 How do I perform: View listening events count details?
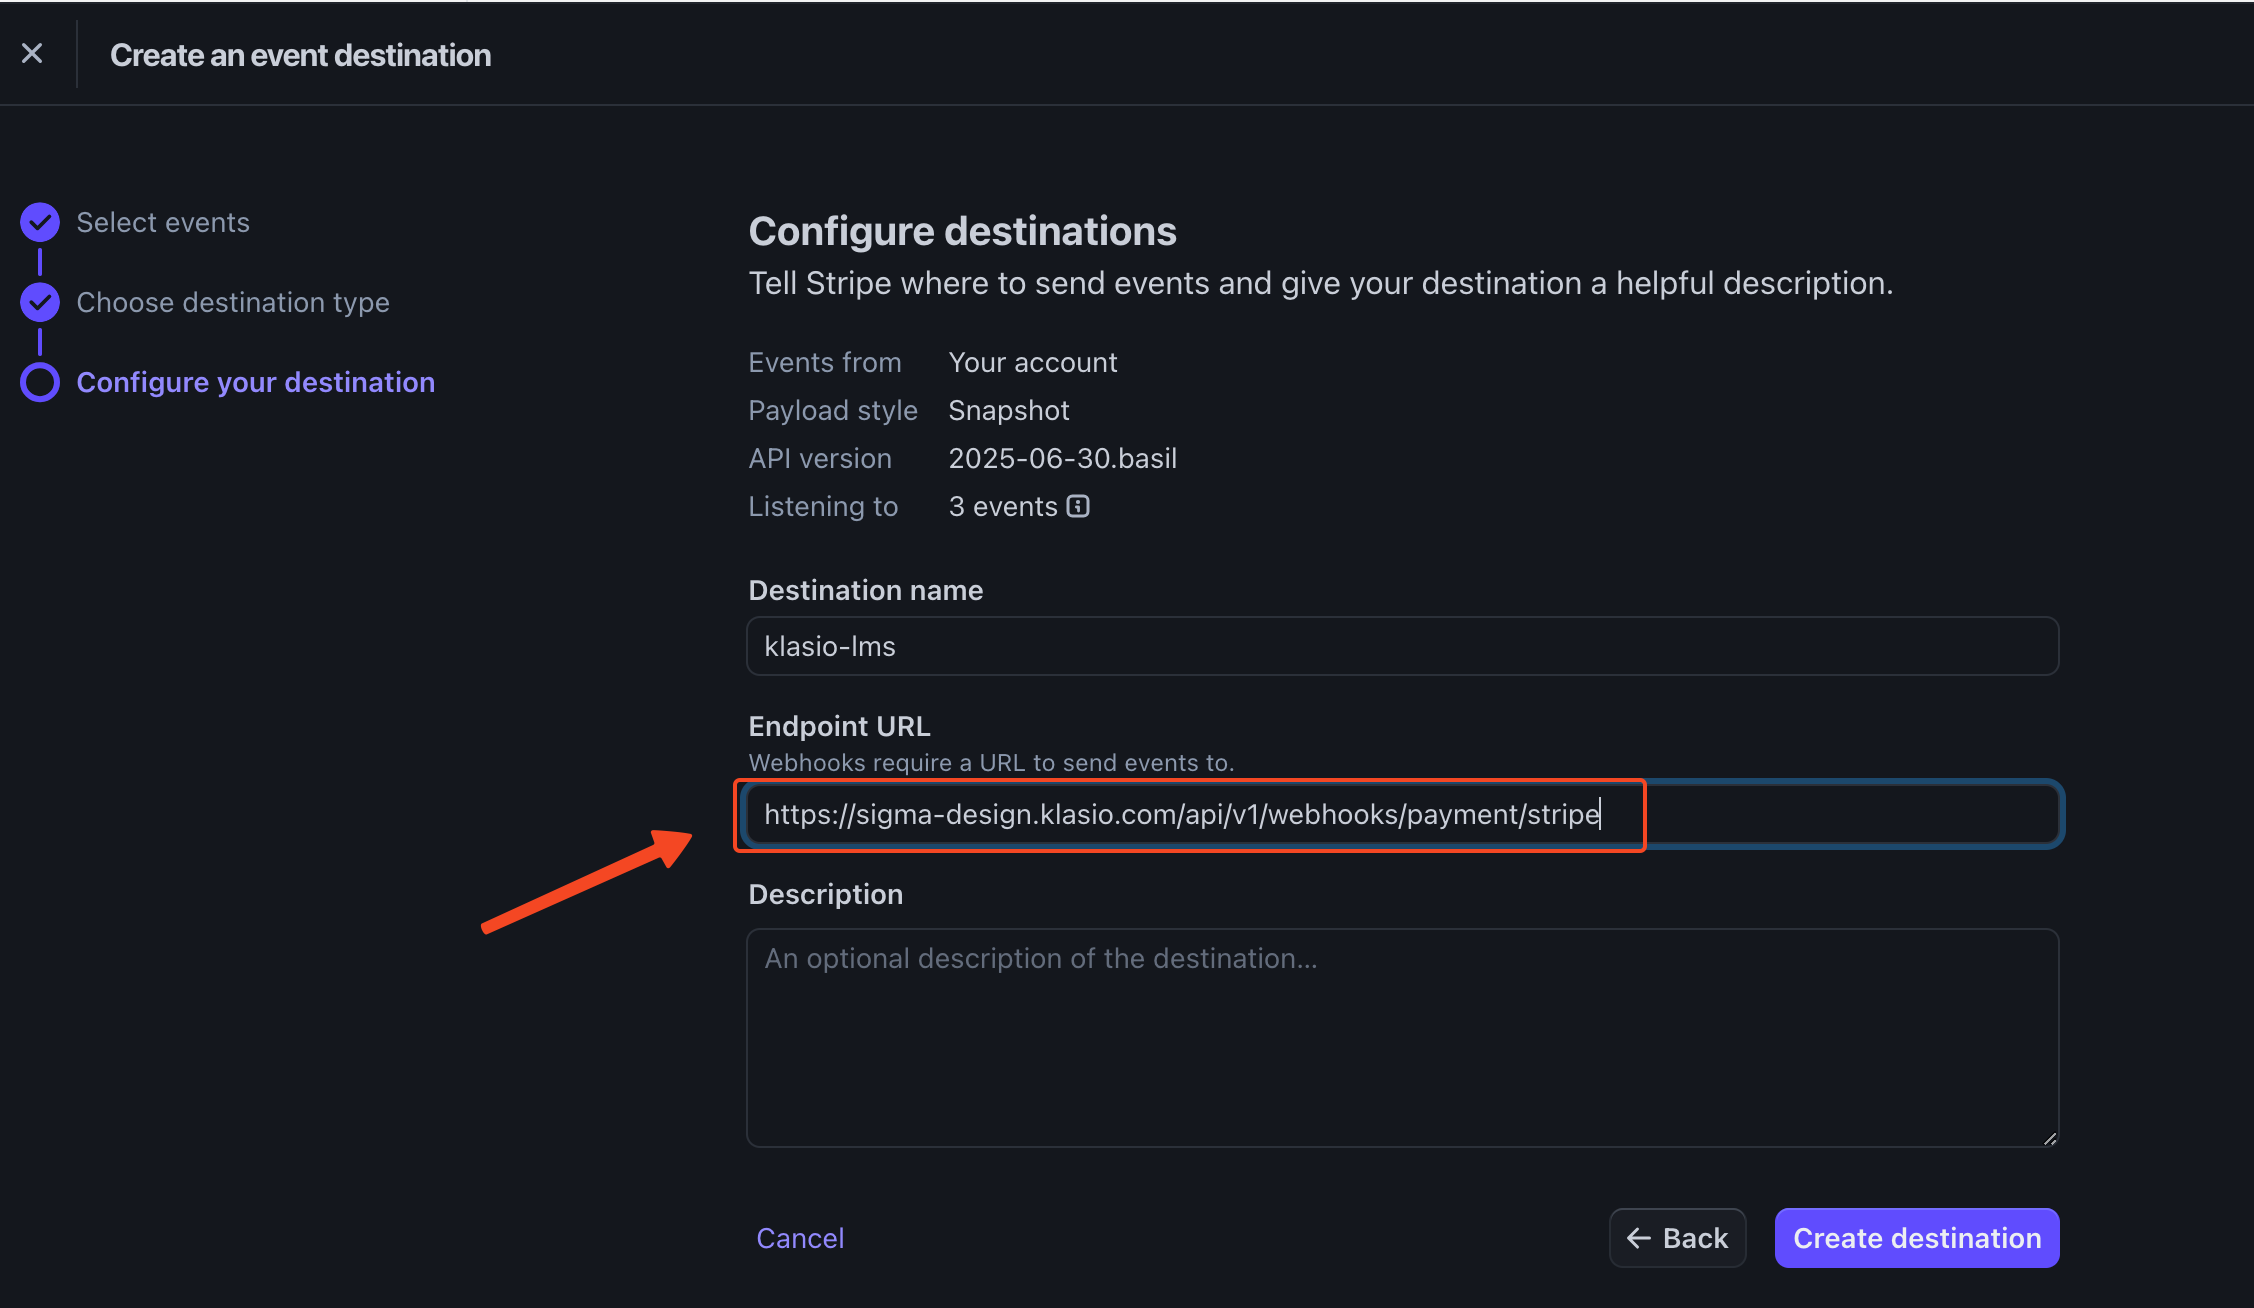[x=1003, y=506]
